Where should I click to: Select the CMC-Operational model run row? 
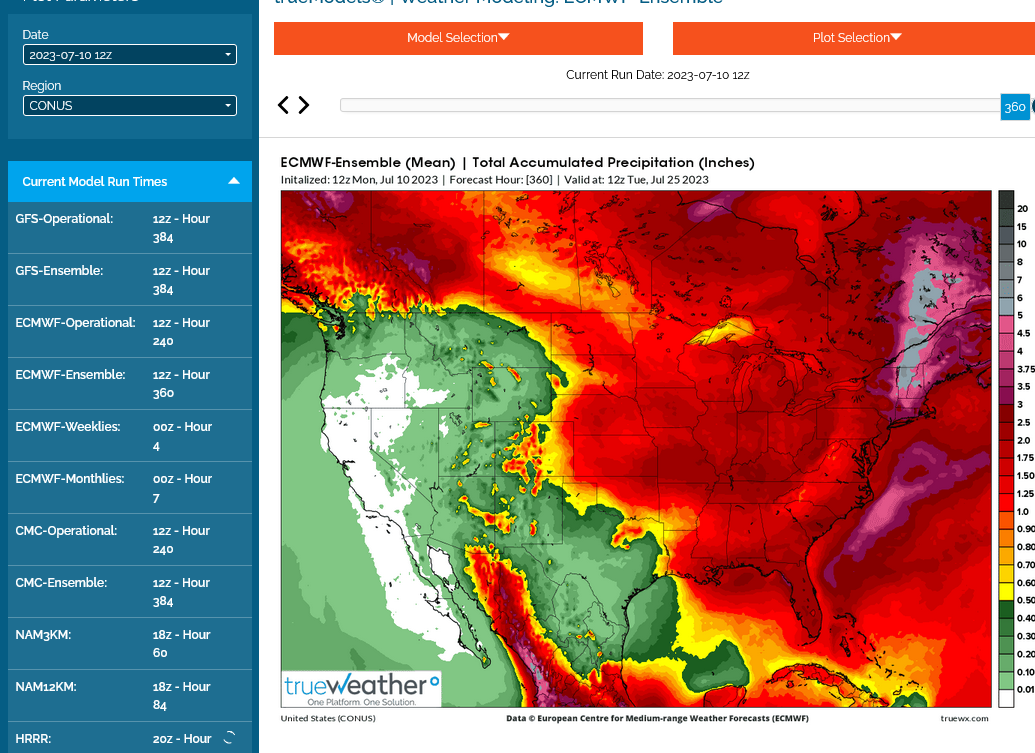tap(129, 540)
